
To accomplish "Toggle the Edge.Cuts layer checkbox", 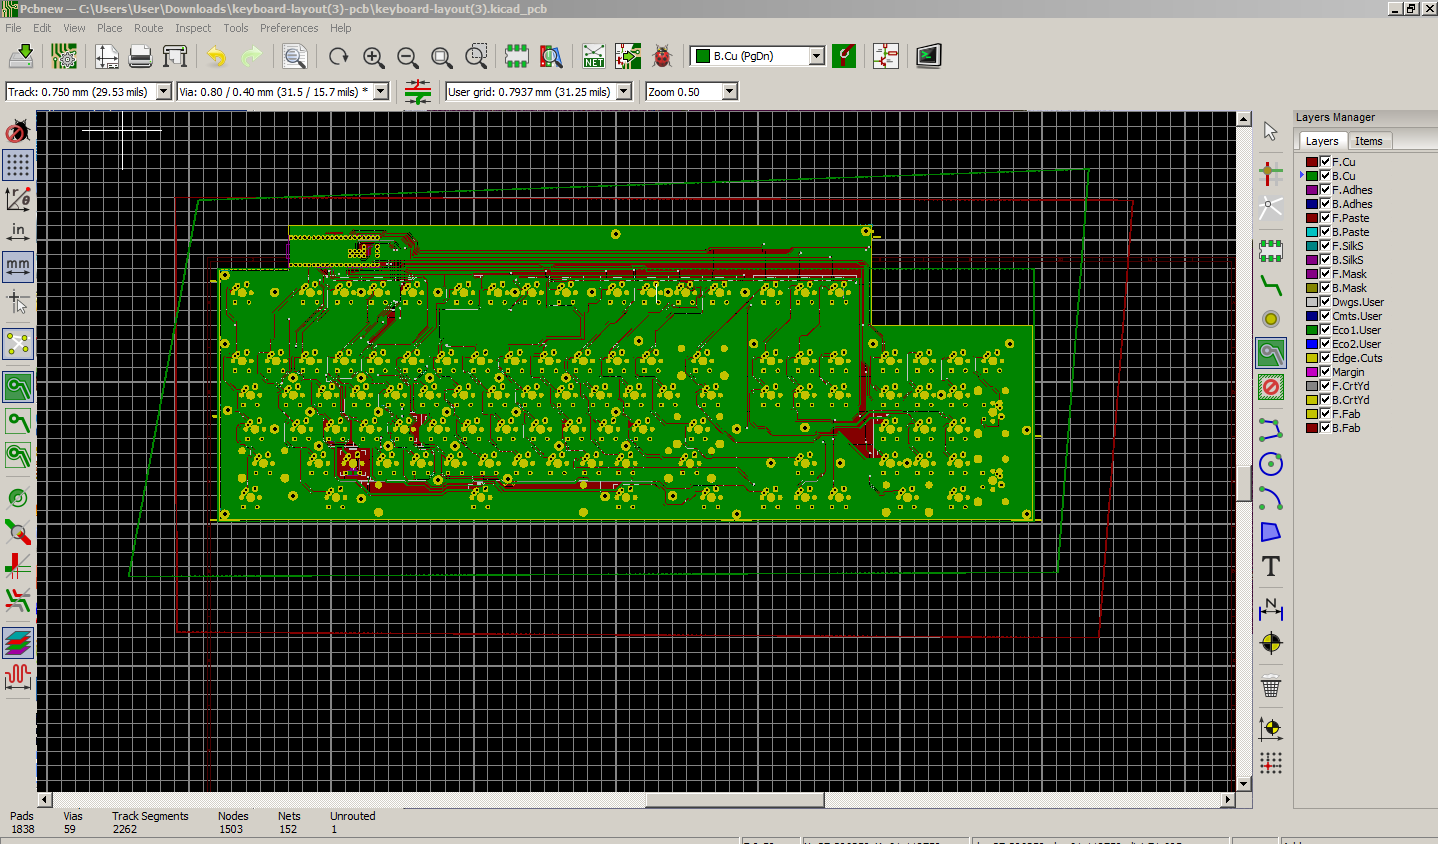I will point(1325,358).
